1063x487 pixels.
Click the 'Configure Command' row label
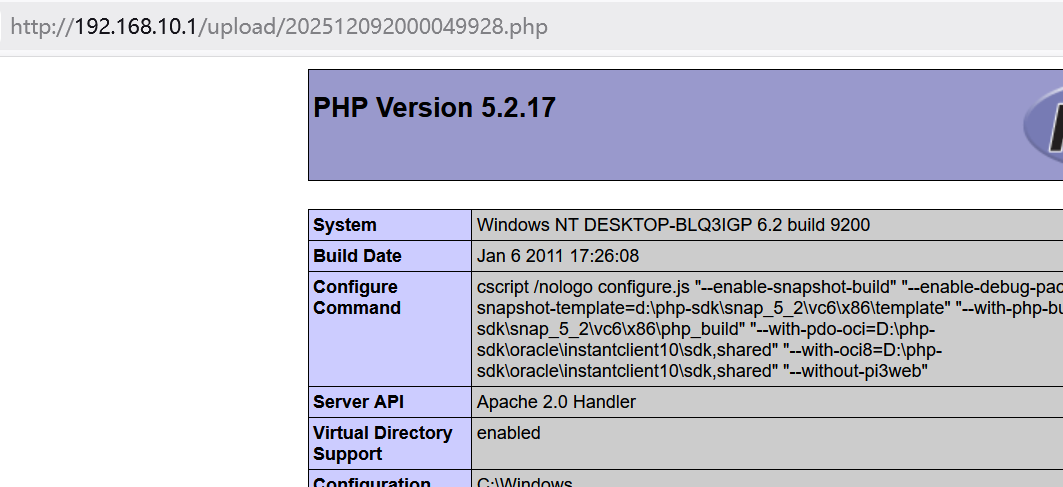pyautogui.click(x=357, y=297)
